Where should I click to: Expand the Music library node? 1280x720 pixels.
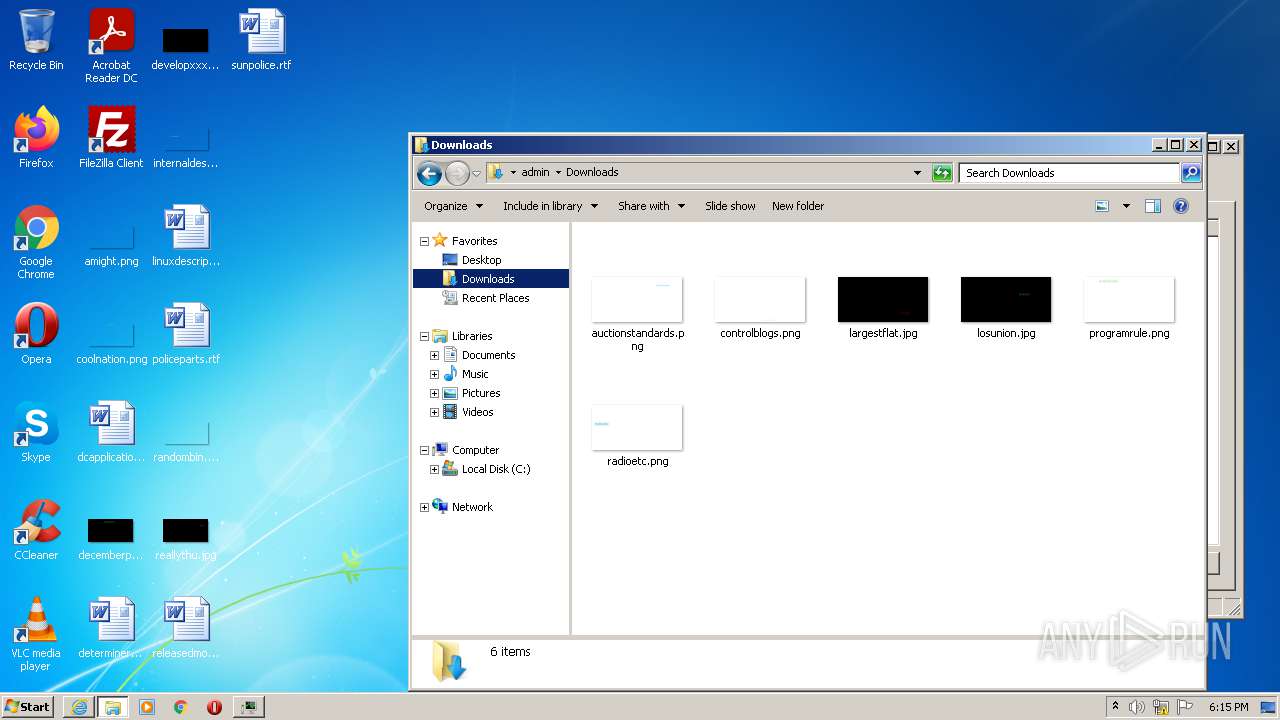(x=434, y=374)
